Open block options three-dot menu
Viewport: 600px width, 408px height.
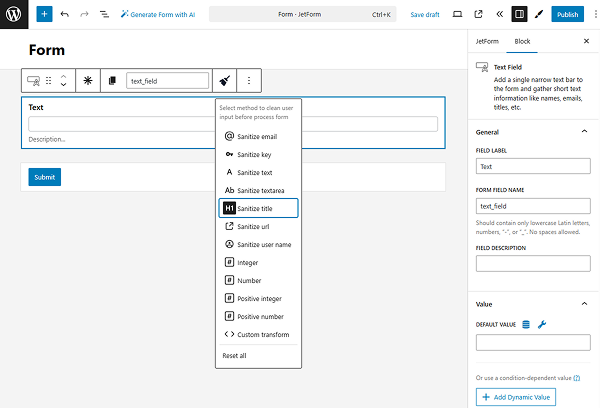(249, 80)
